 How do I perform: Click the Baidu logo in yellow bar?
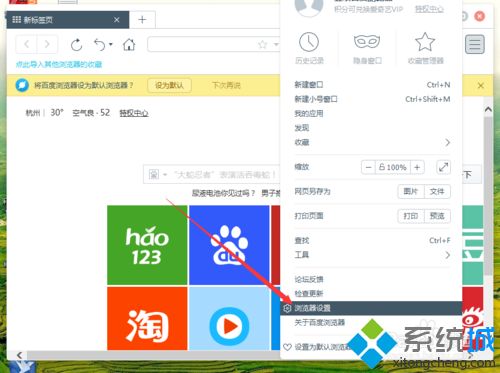pyautogui.click(x=22, y=85)
